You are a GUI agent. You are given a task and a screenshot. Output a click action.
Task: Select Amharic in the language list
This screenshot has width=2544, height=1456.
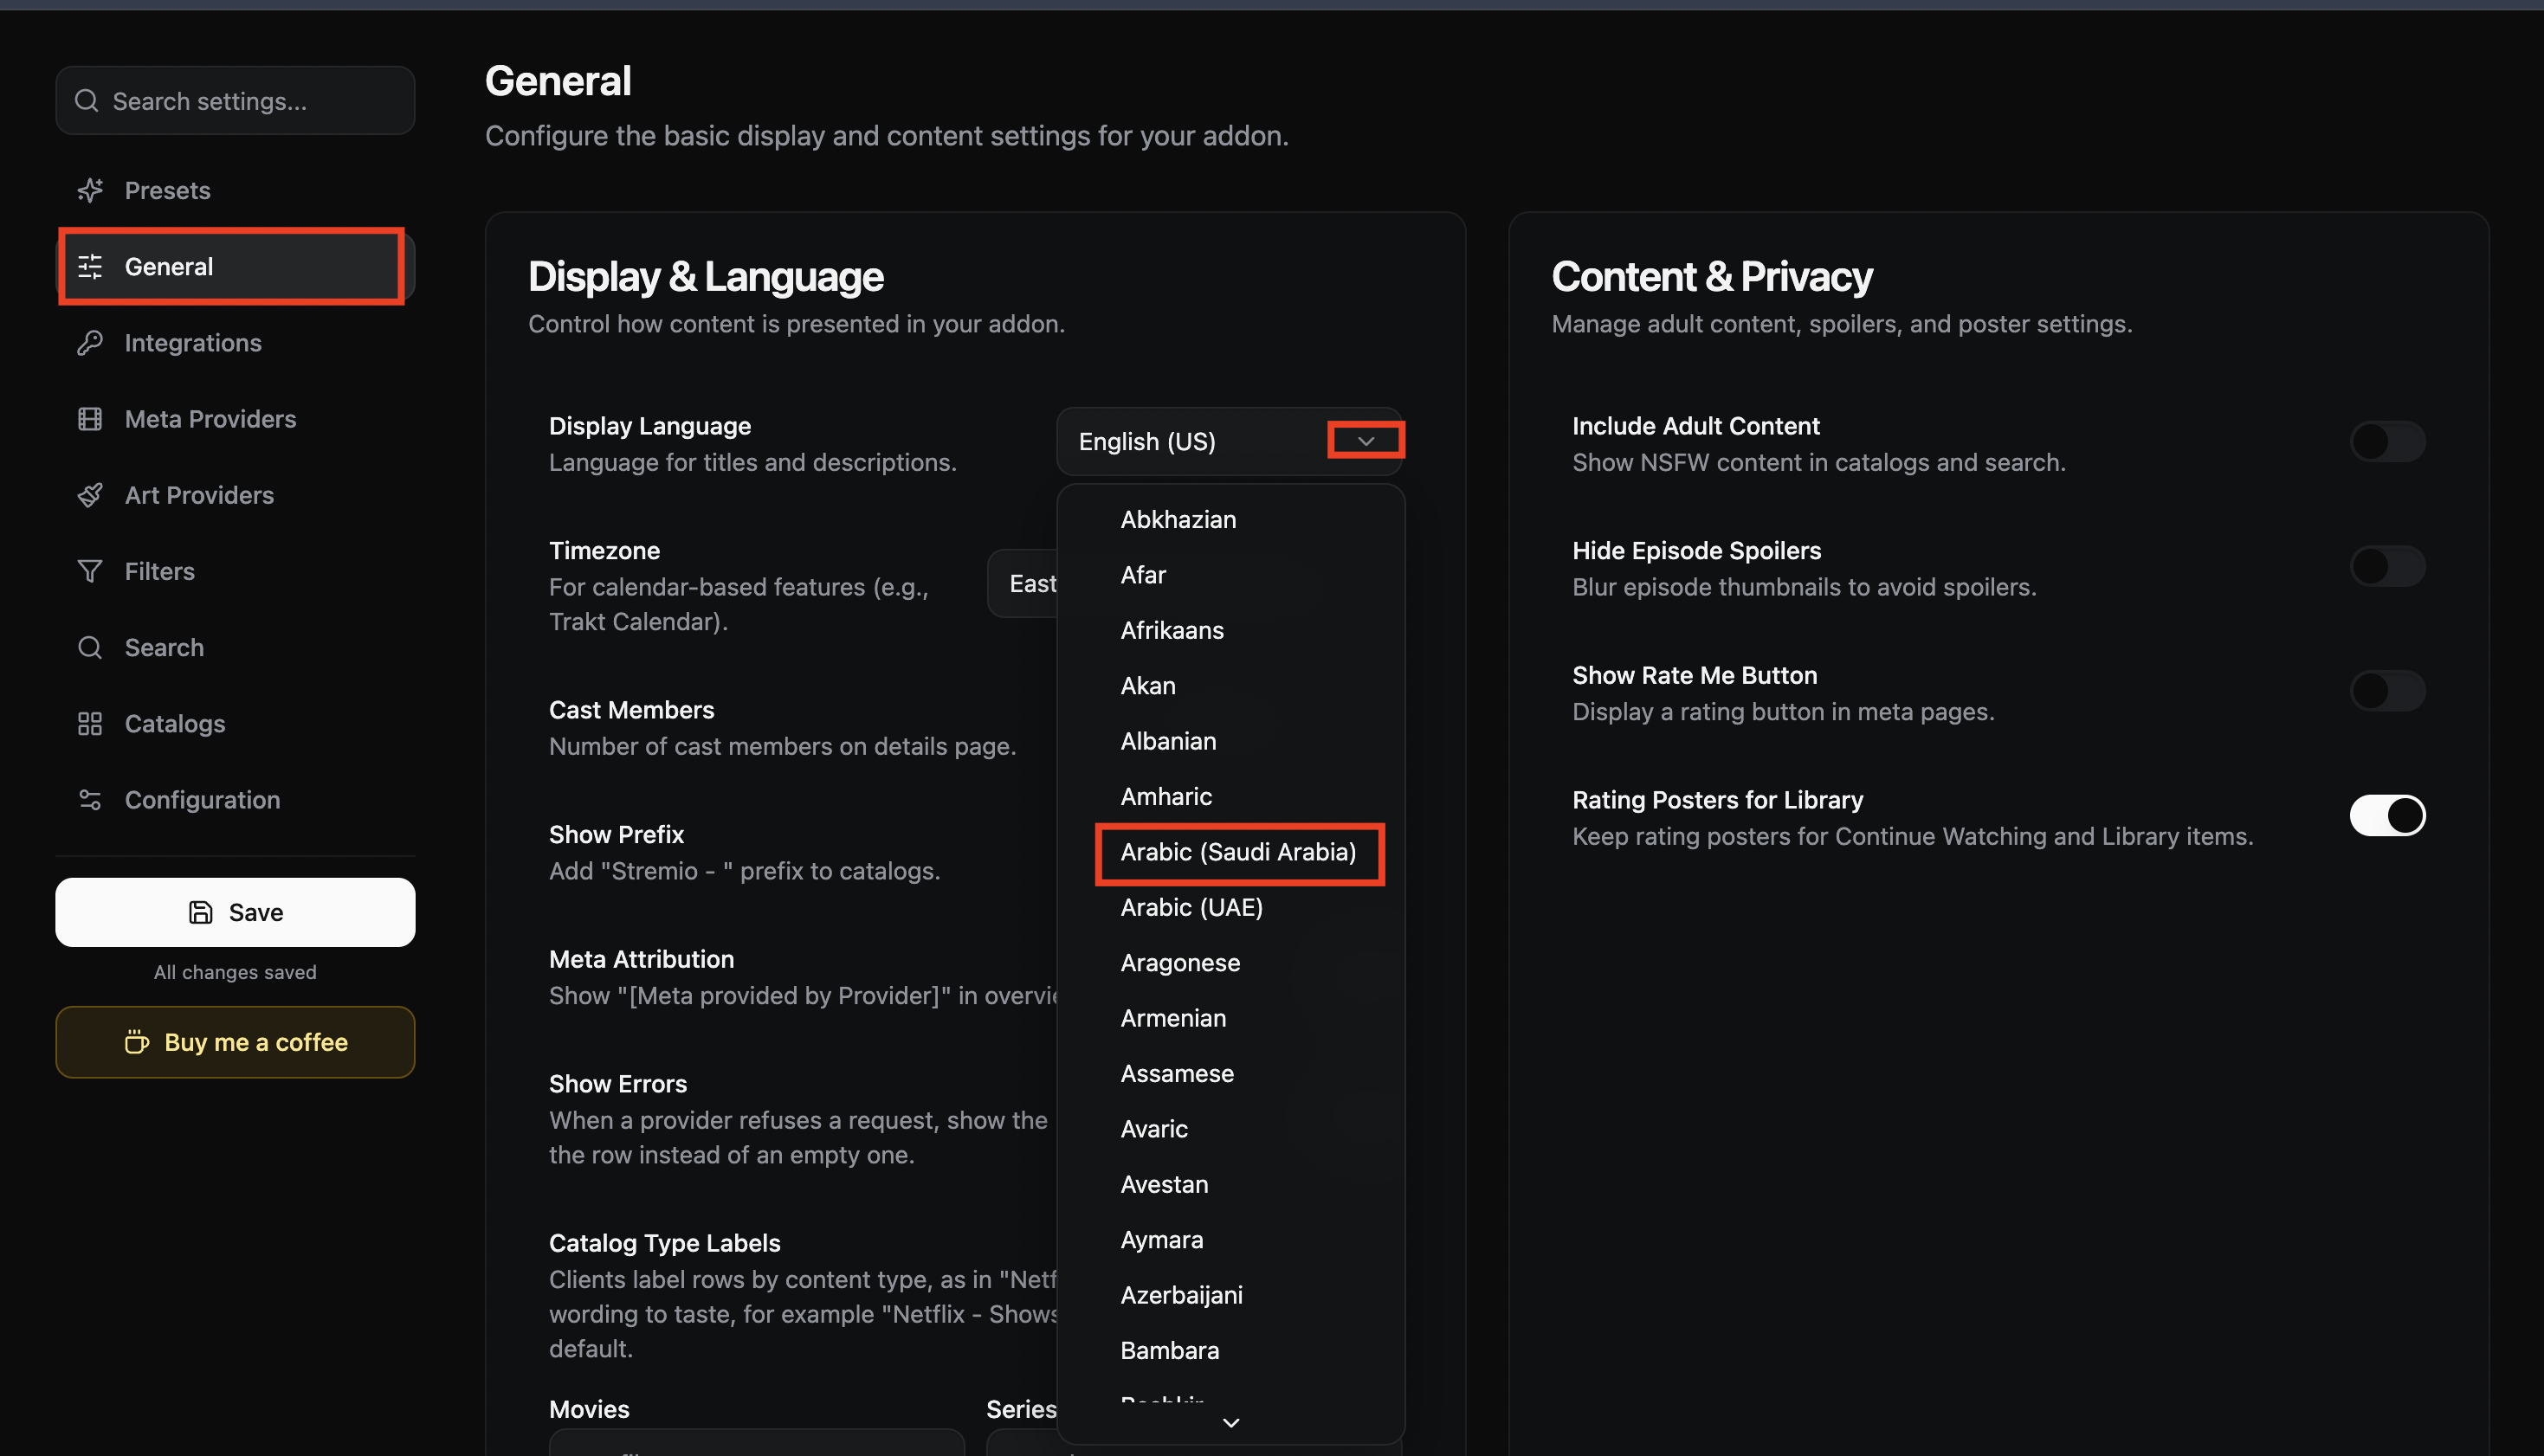click(x=1231, y=796)
